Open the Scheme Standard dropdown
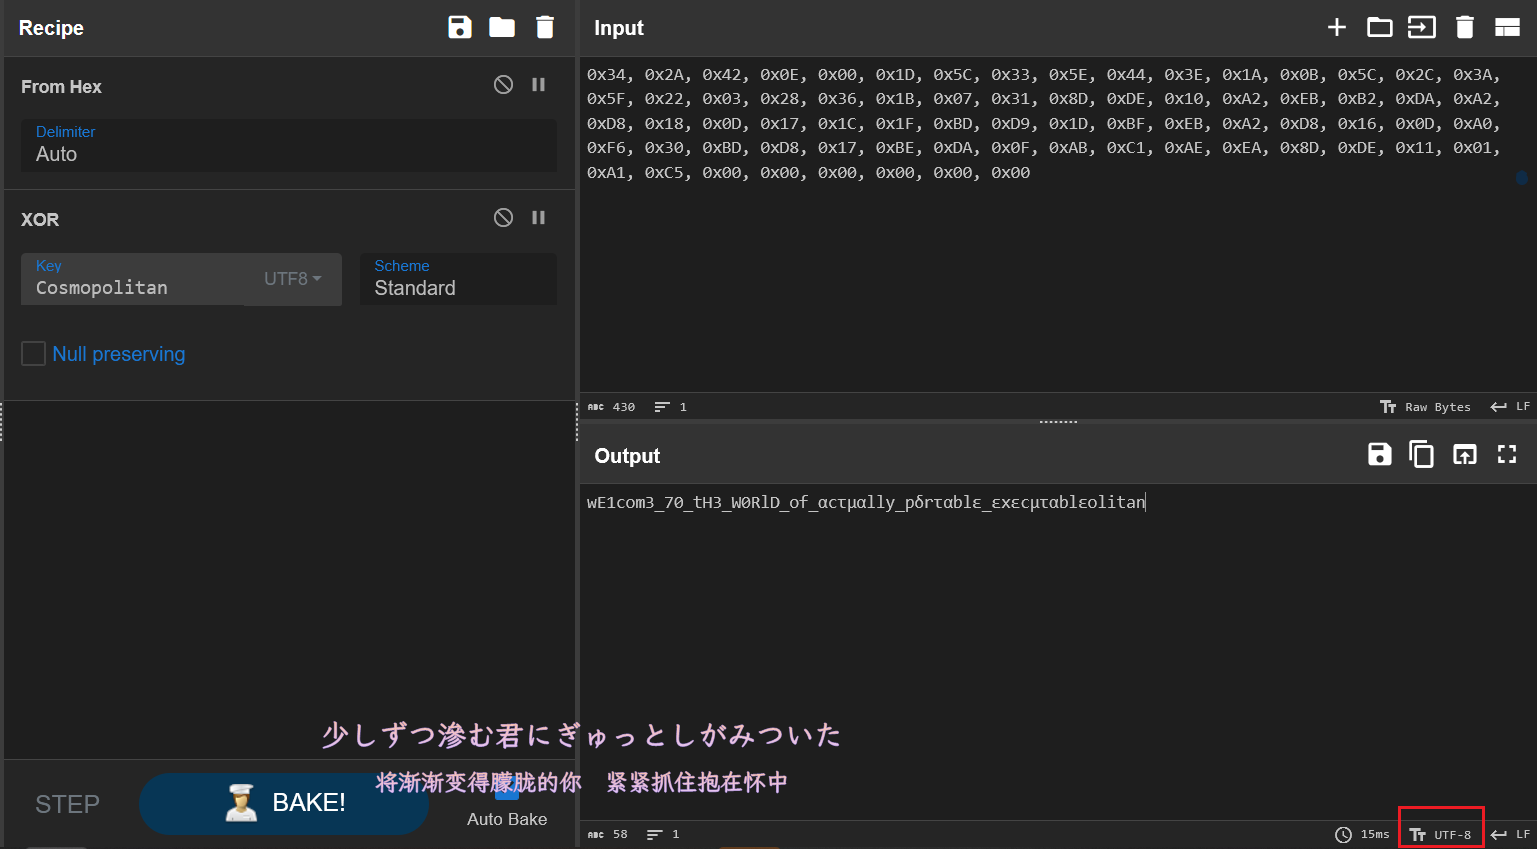 [458, 279]
